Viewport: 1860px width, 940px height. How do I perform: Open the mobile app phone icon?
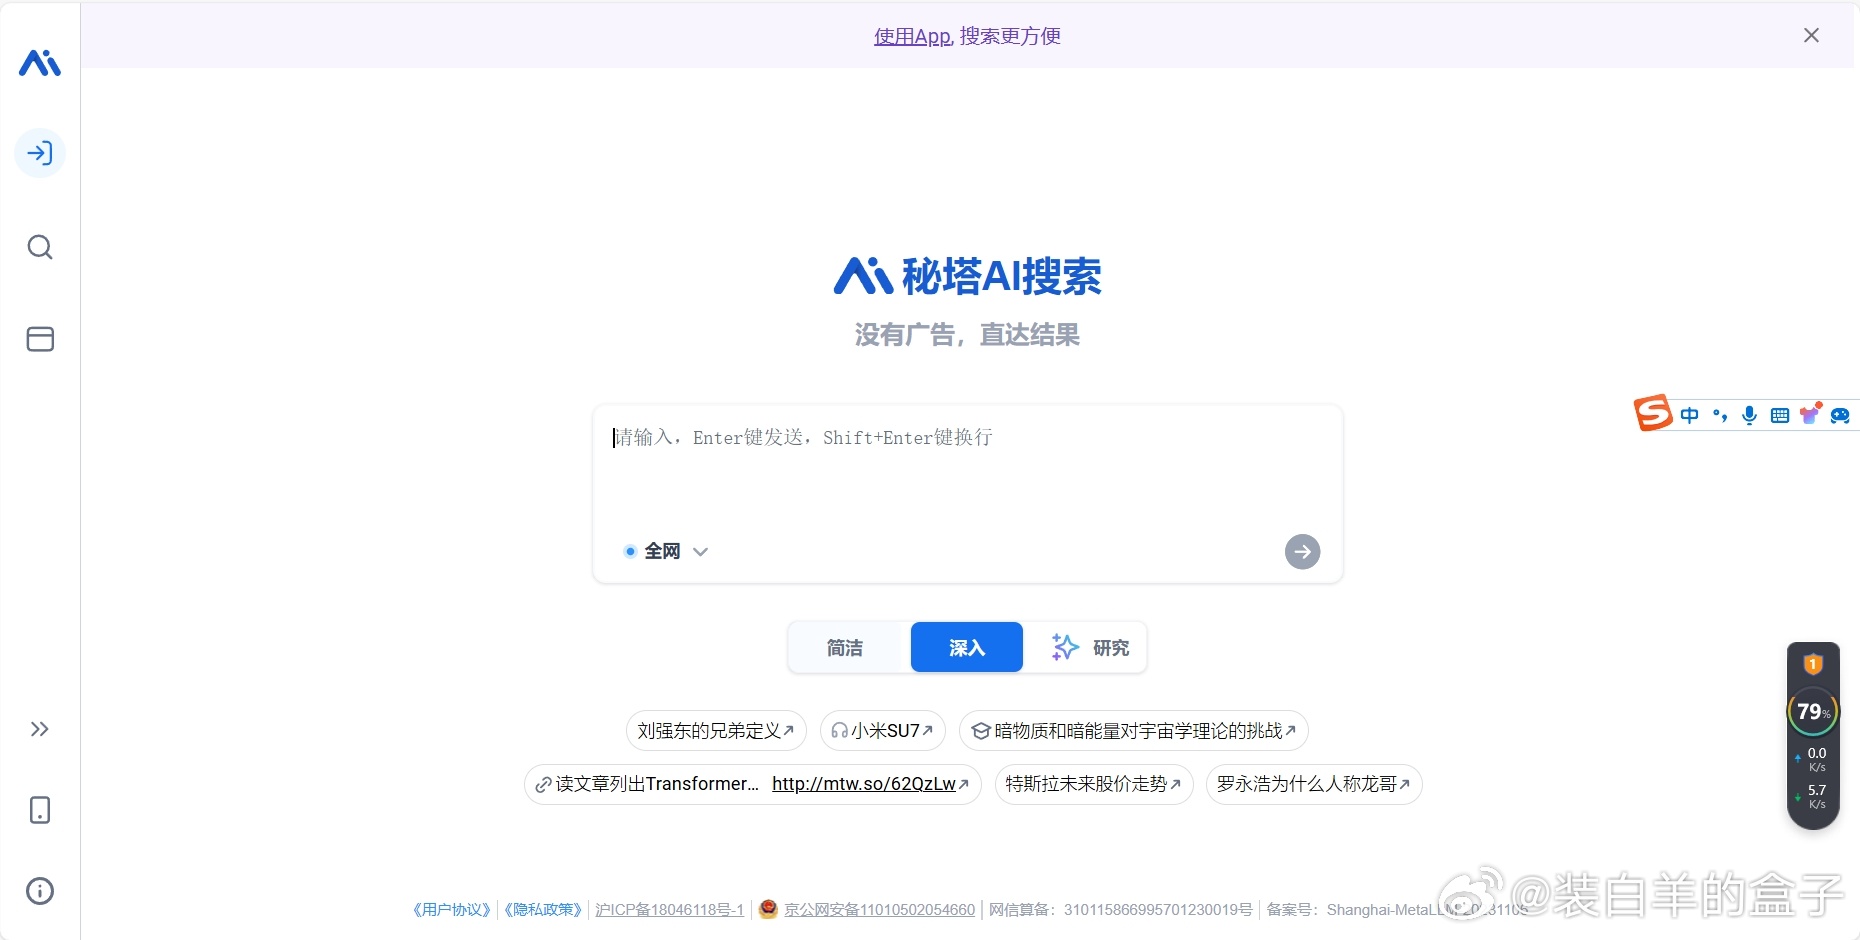pos(40,810)
